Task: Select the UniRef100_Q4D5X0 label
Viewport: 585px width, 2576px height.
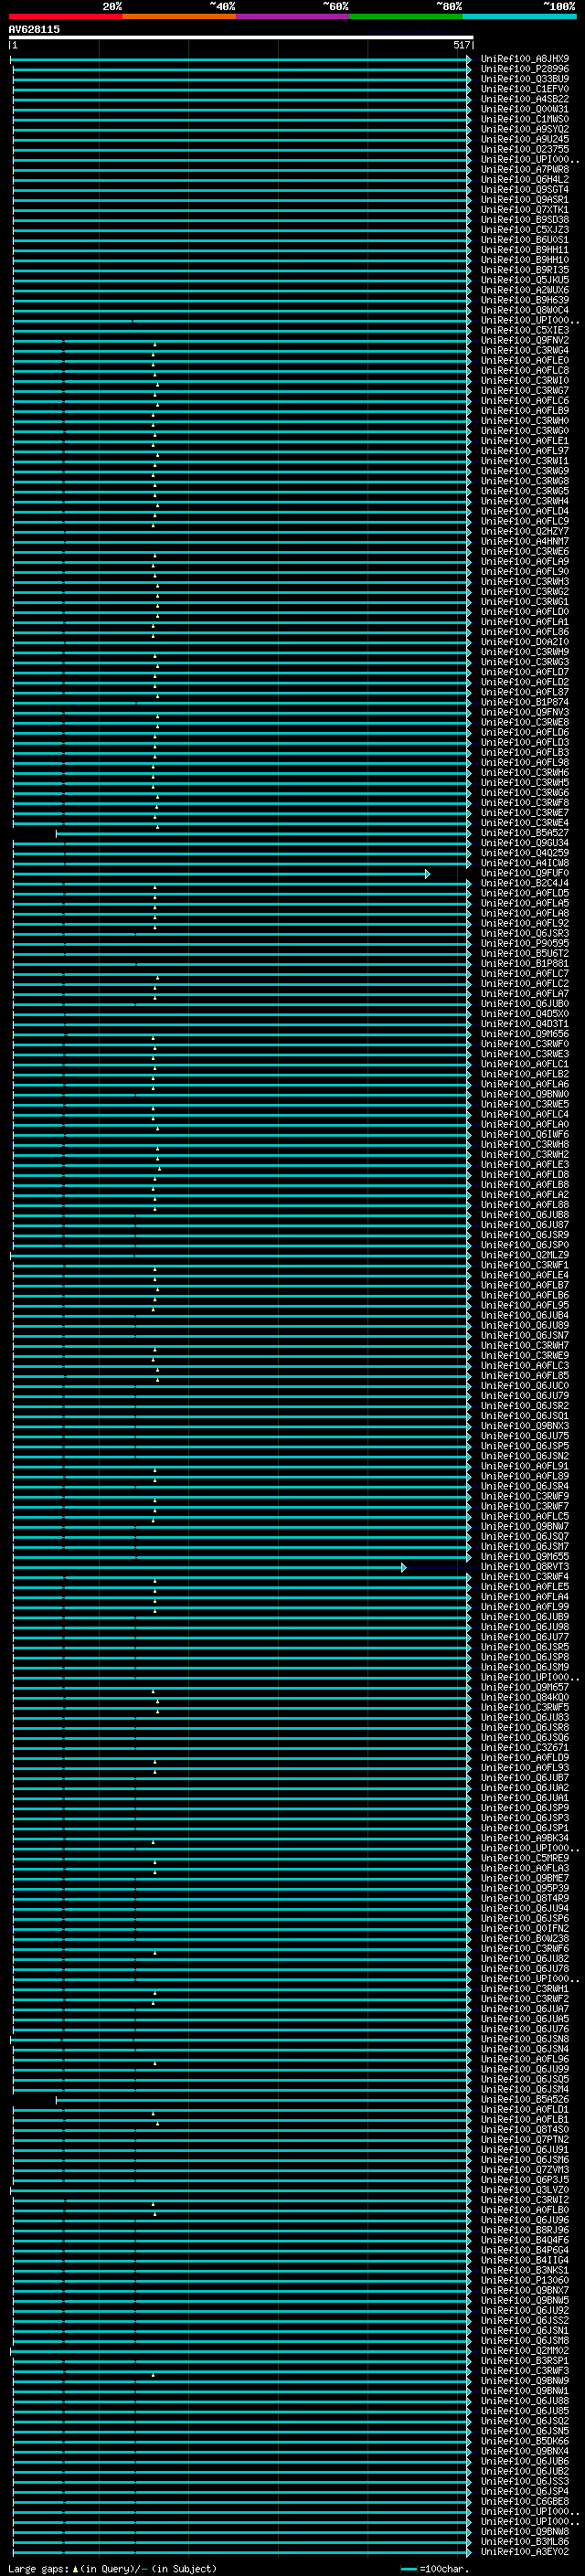Action: (525, 1014)
